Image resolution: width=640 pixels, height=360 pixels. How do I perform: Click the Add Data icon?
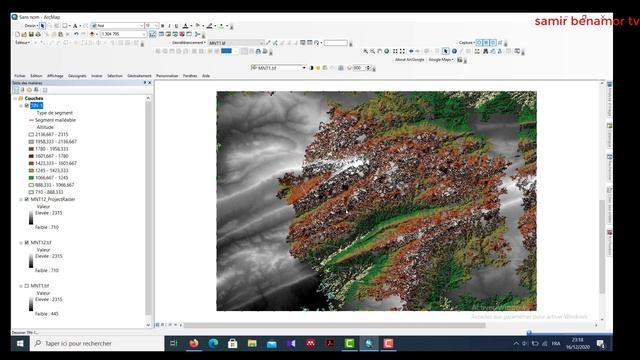pyautogui.click(x=92, y=34)
